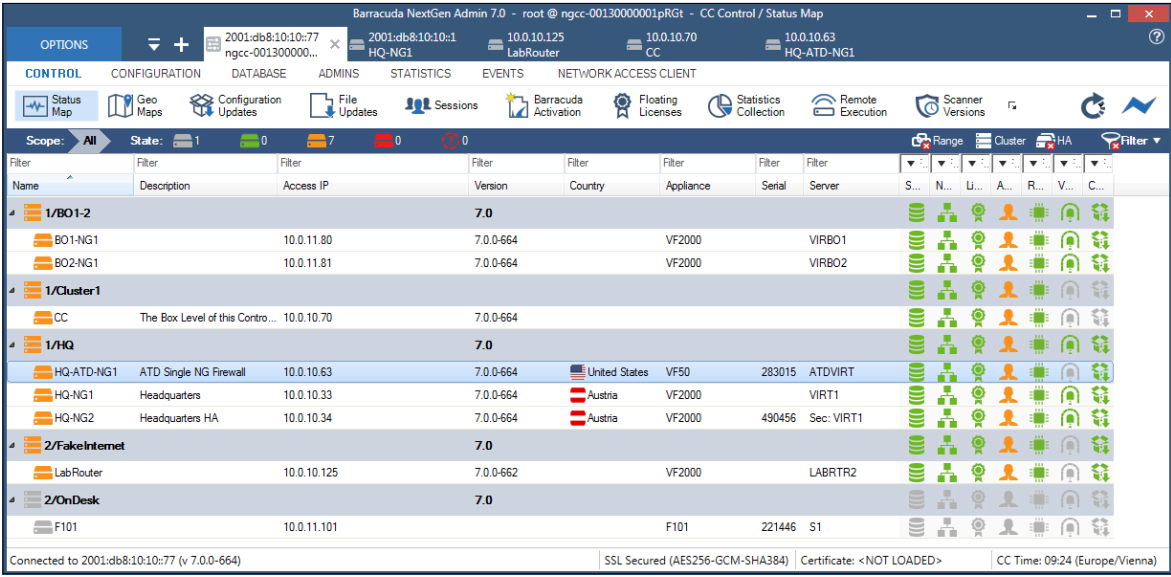Open Floating Licenses
Viewport: 1171px width, 577px height.
[647, 105]
